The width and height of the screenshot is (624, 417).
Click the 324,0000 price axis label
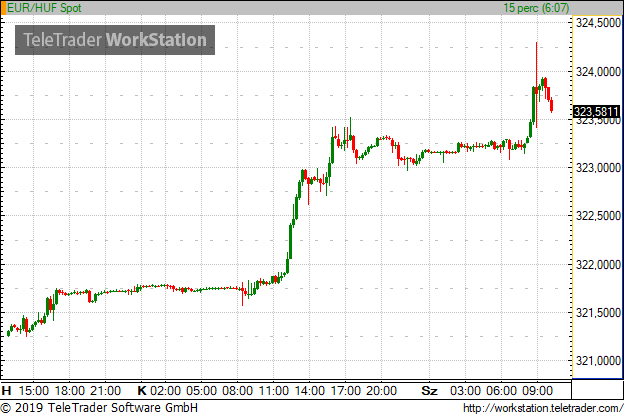coord(598,72)
